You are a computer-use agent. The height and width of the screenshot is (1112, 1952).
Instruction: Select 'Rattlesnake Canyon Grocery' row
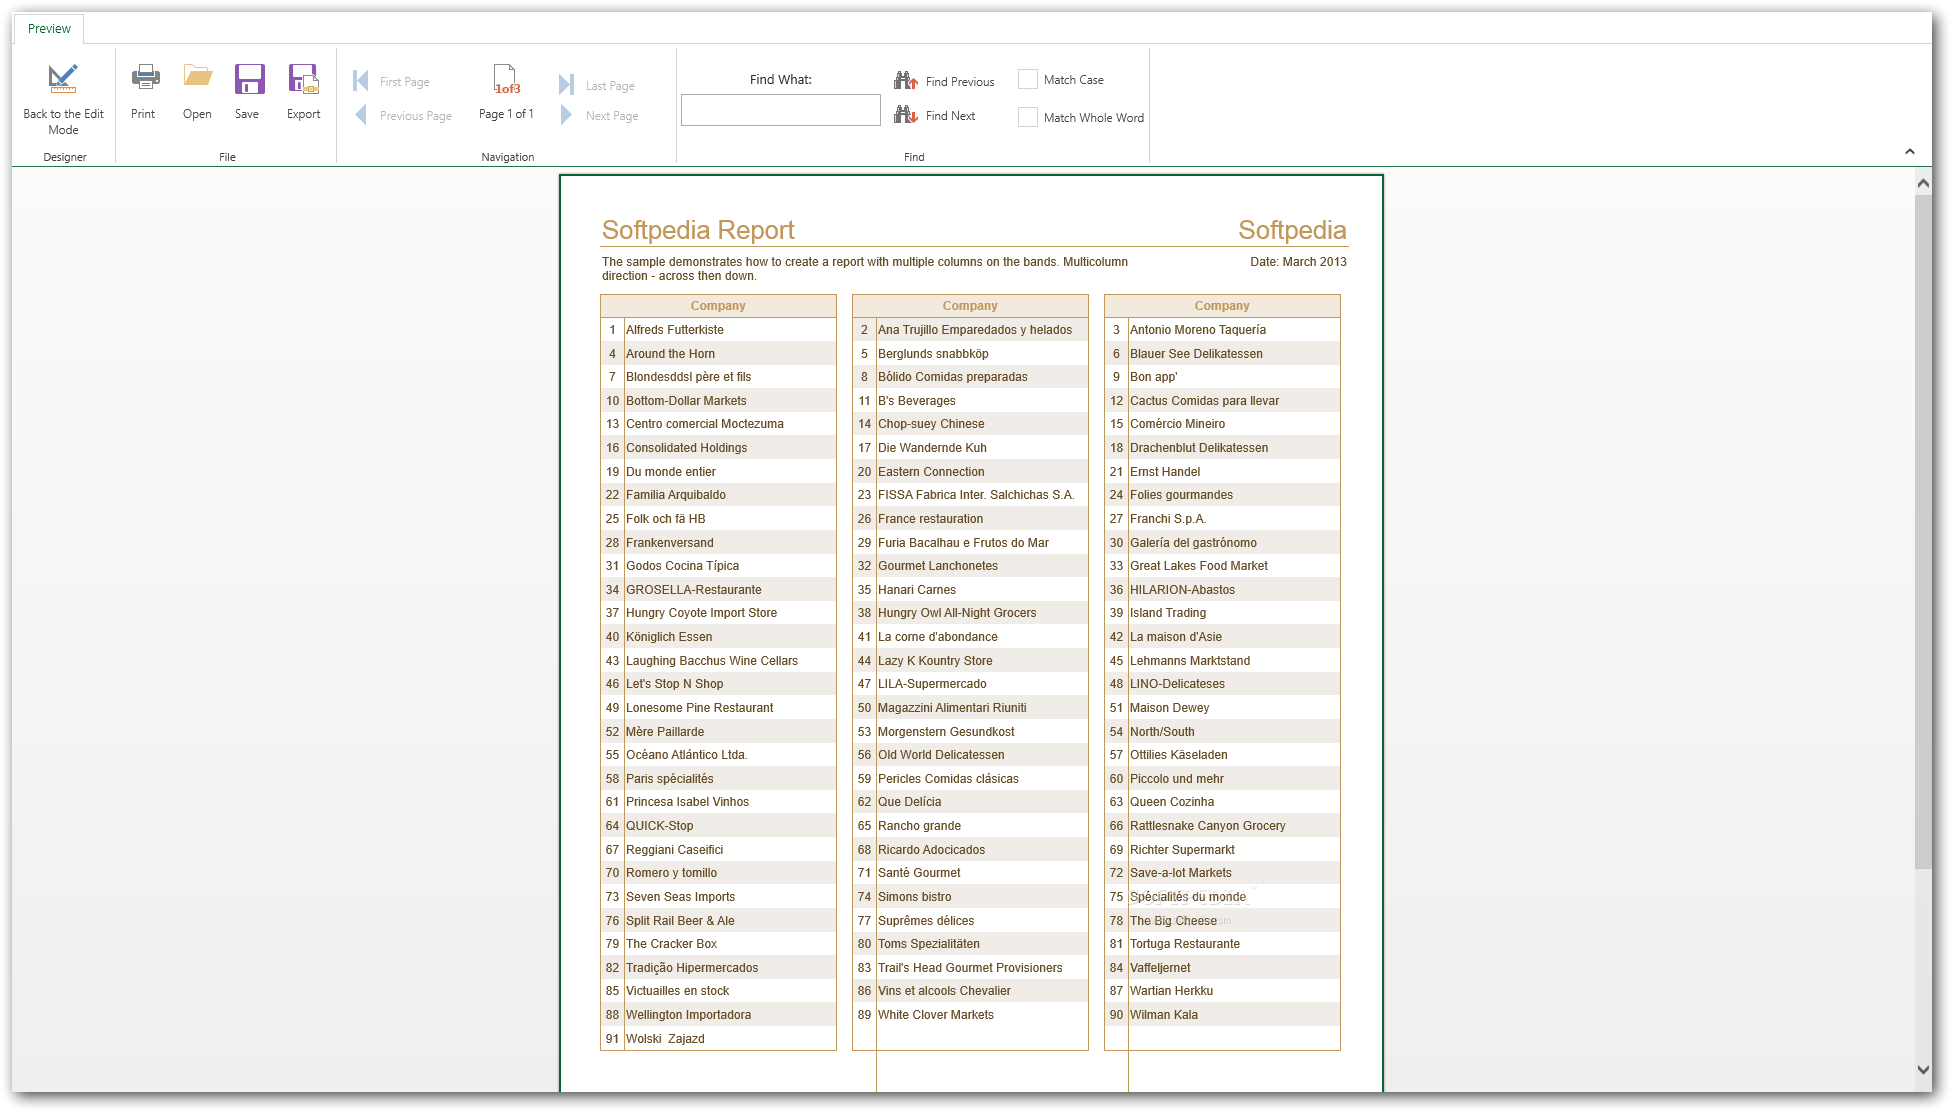click(x=1222, y=826)
